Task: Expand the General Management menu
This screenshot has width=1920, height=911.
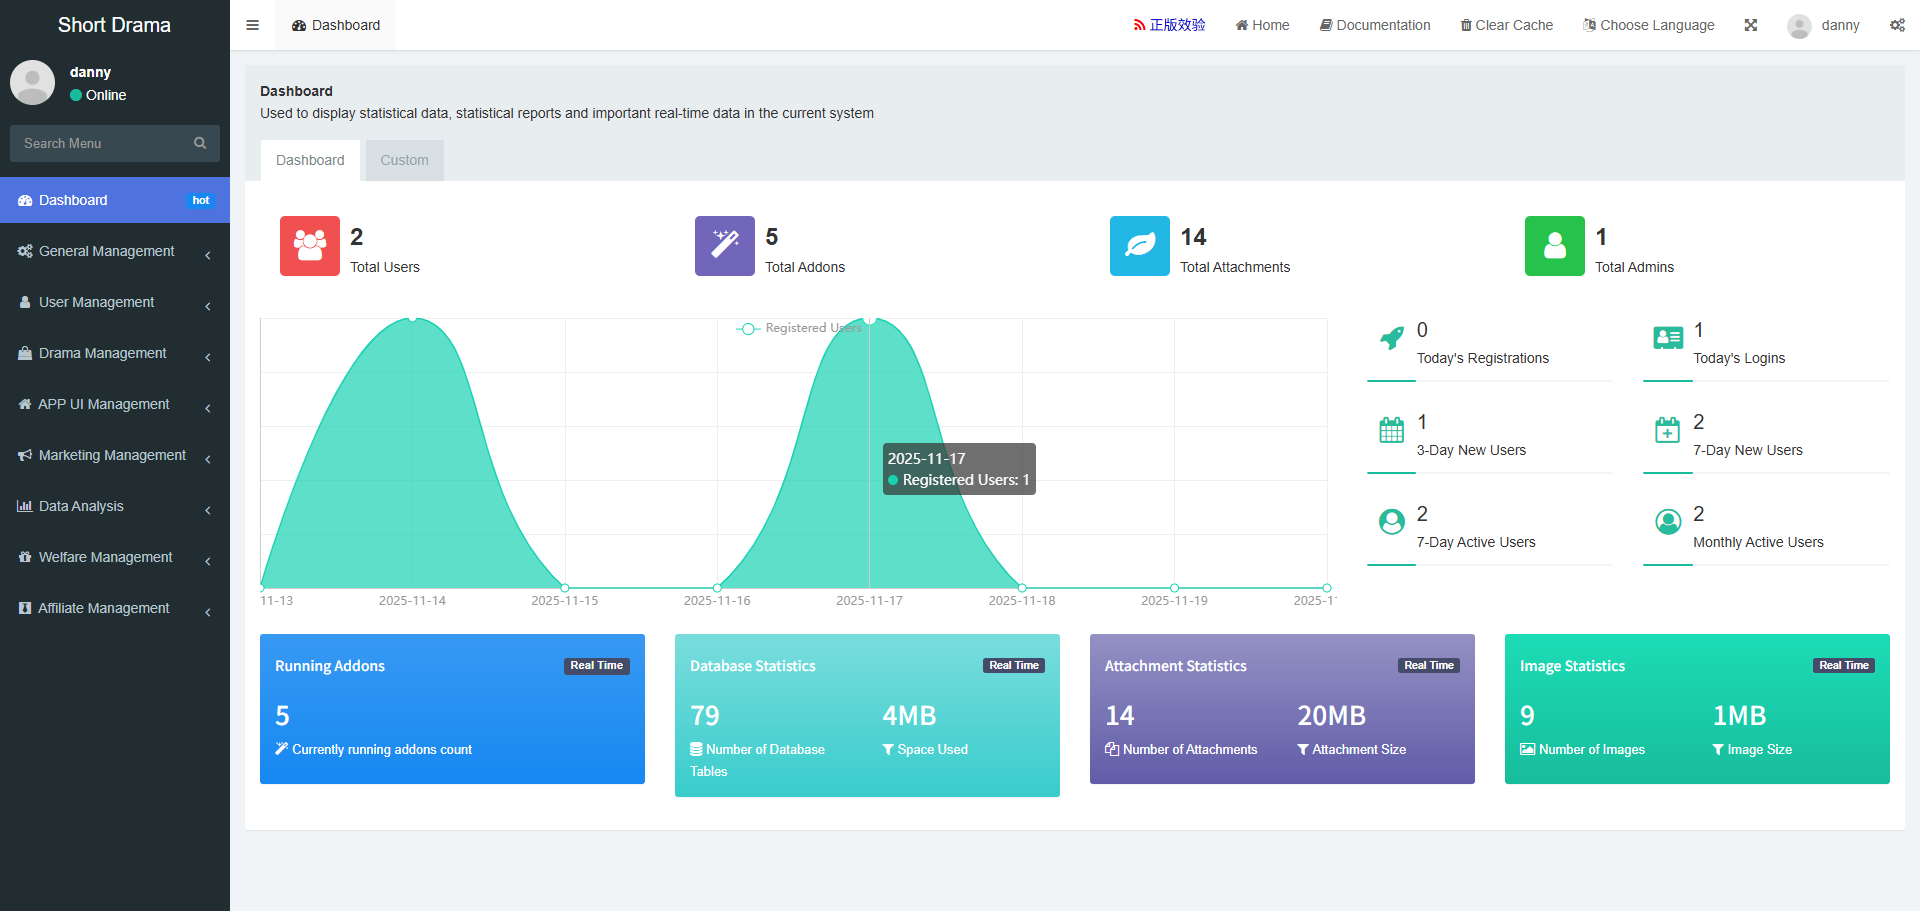Action: point(115,252)
